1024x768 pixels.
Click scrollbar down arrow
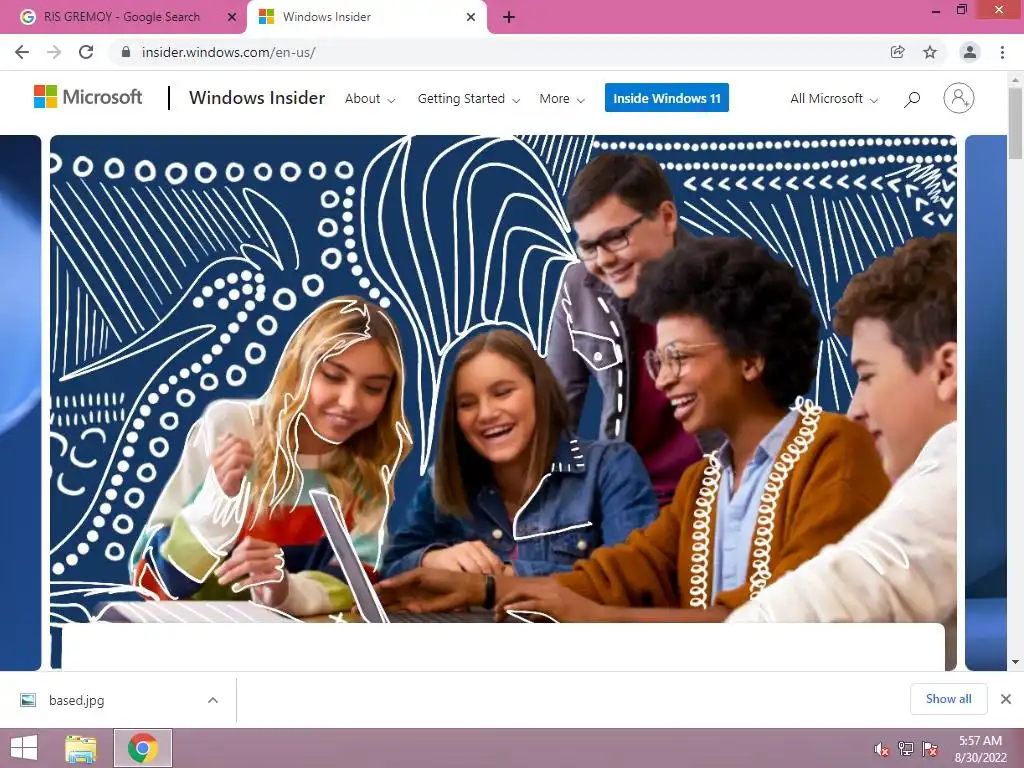pos(1016,662)
